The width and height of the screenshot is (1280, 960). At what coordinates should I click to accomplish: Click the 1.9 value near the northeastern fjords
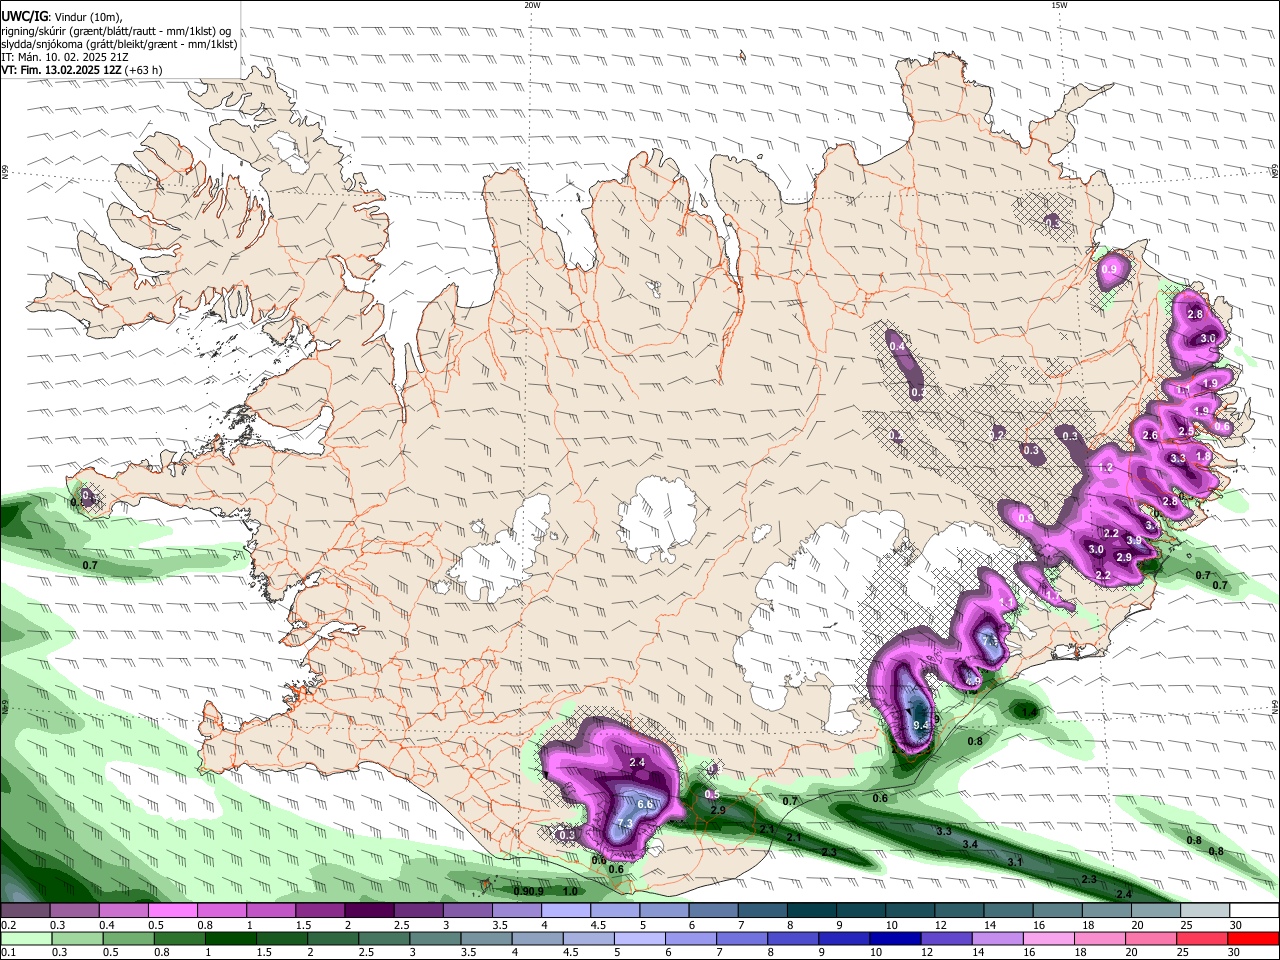1210,383
